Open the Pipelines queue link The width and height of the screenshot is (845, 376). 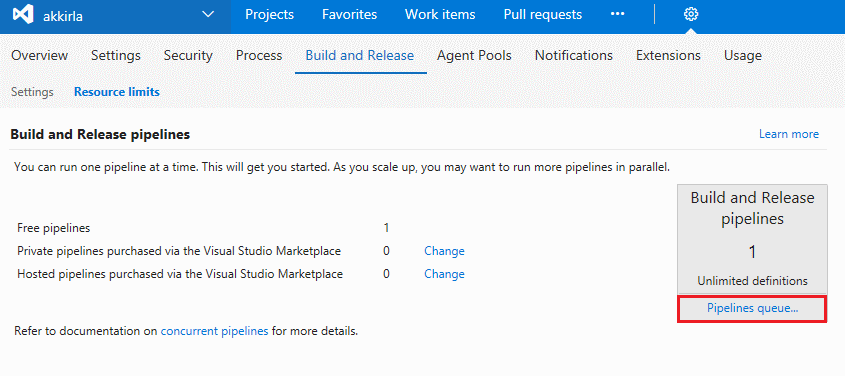tap(752, 309)
